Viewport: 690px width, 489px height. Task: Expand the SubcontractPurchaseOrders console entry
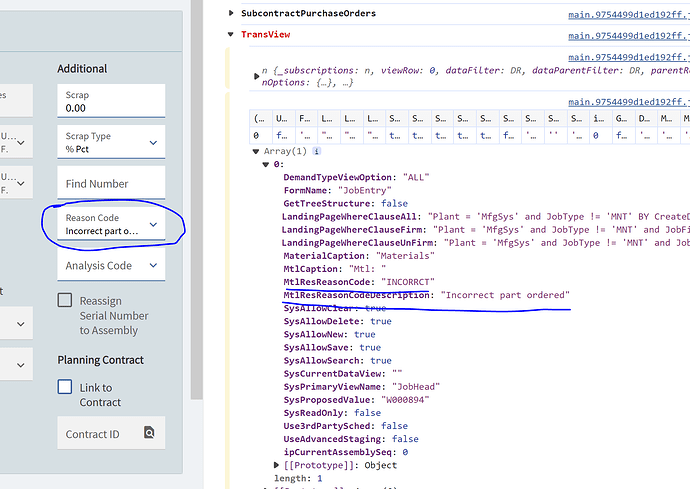click(x=232, y=13)
